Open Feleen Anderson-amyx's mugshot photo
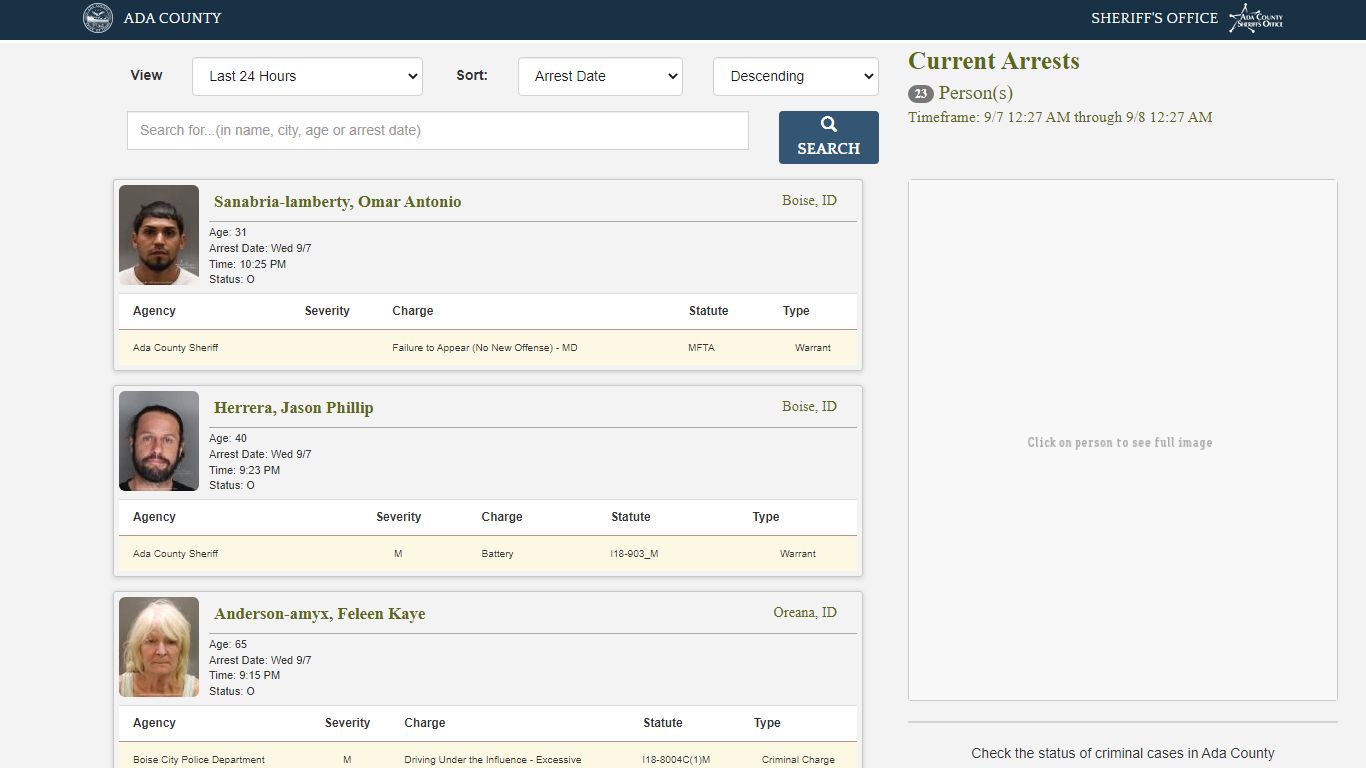Viewport: 1366px width, 768px height. 159,647
